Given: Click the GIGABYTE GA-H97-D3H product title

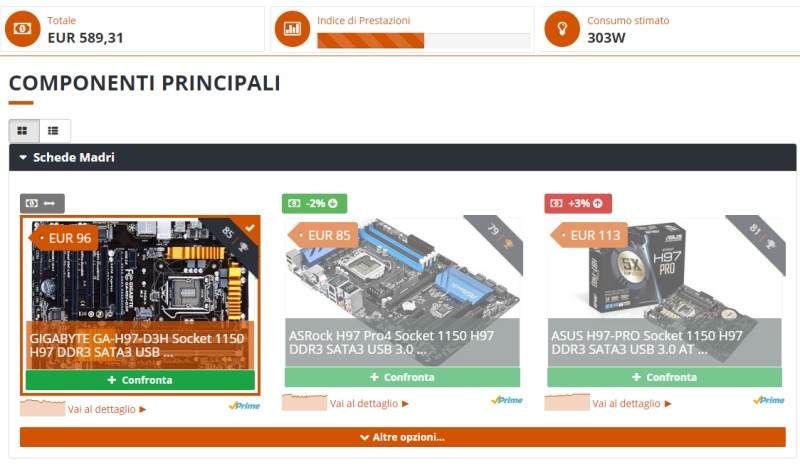Looking at the screenshot, I should 137,346.
